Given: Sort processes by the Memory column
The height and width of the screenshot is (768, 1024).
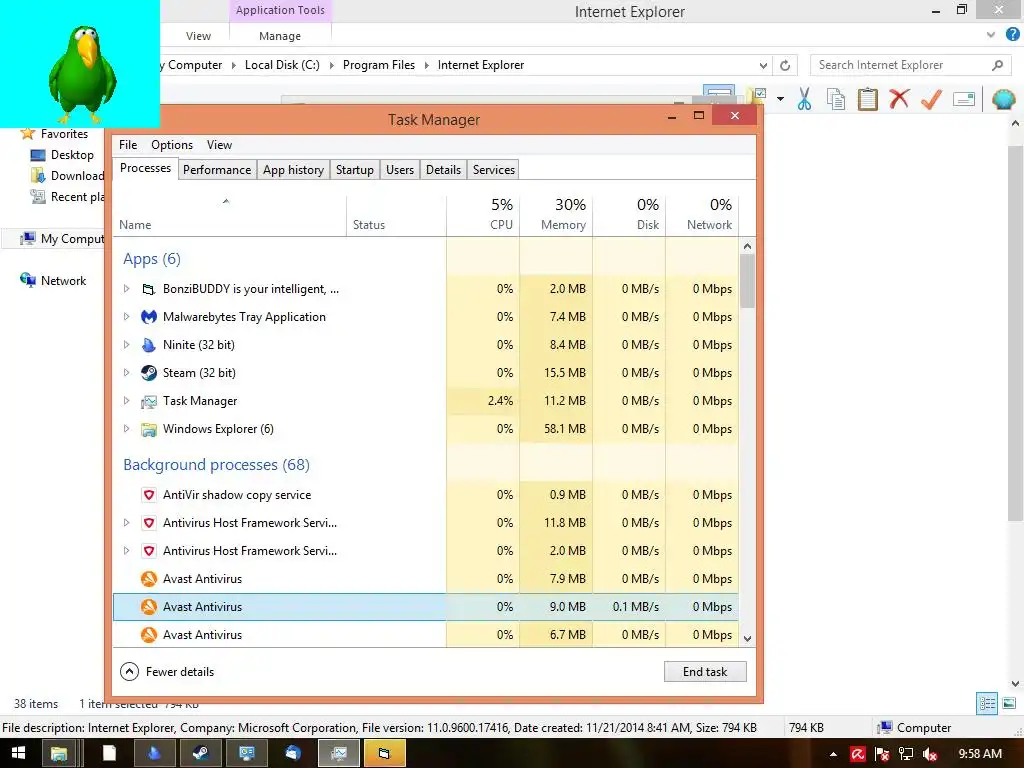Looking at the screenshot, I should 556,215.
